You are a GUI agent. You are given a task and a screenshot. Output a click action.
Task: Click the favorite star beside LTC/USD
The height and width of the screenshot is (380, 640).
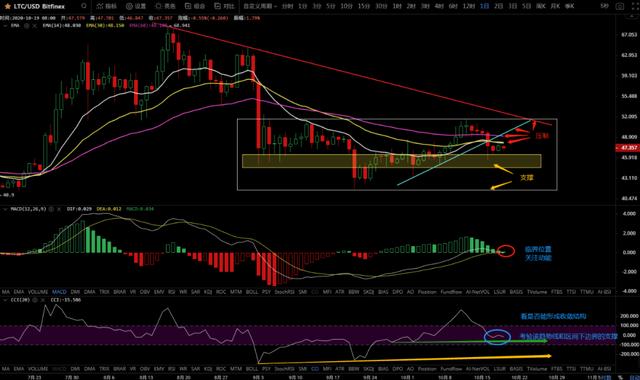tap(7, 7)
